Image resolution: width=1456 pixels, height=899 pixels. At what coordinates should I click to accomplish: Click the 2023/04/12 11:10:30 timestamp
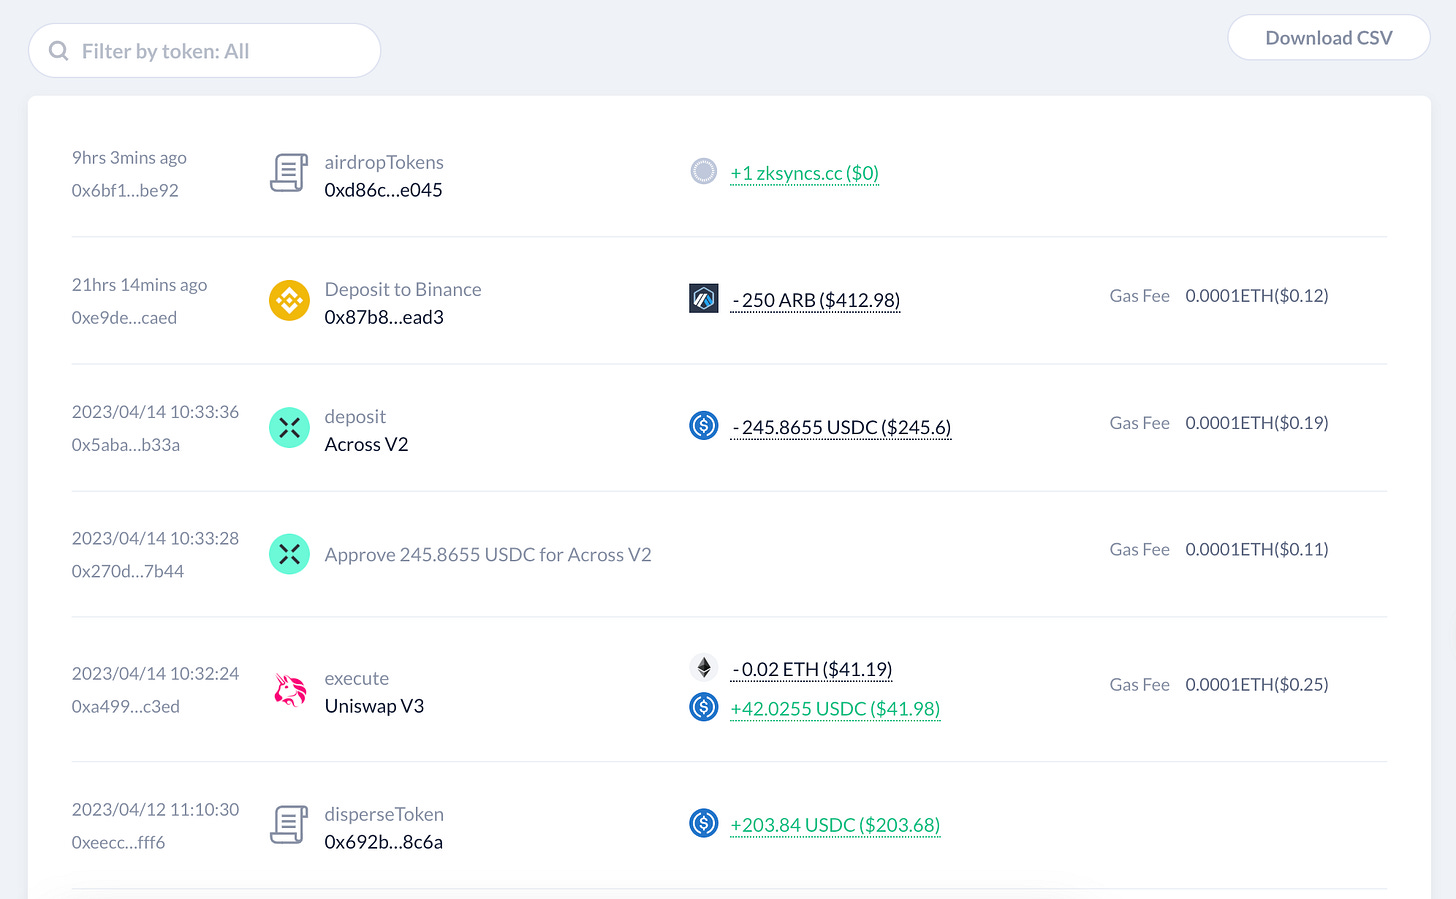pyautogui.click(x=155, y=809)
